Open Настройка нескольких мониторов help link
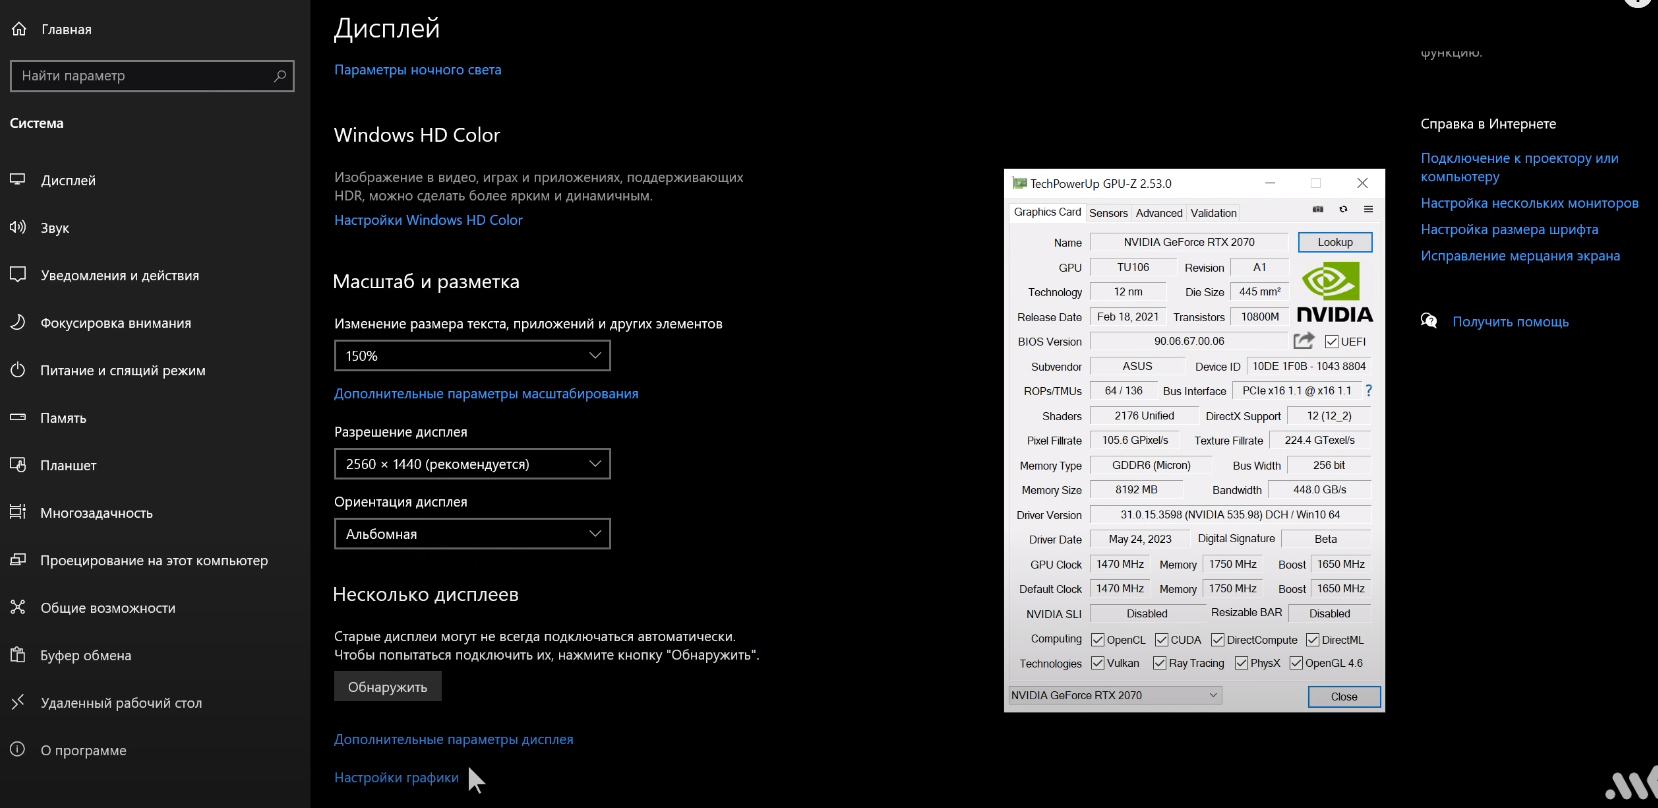Screen dimensions: 1658x808 pos(1529,203)
